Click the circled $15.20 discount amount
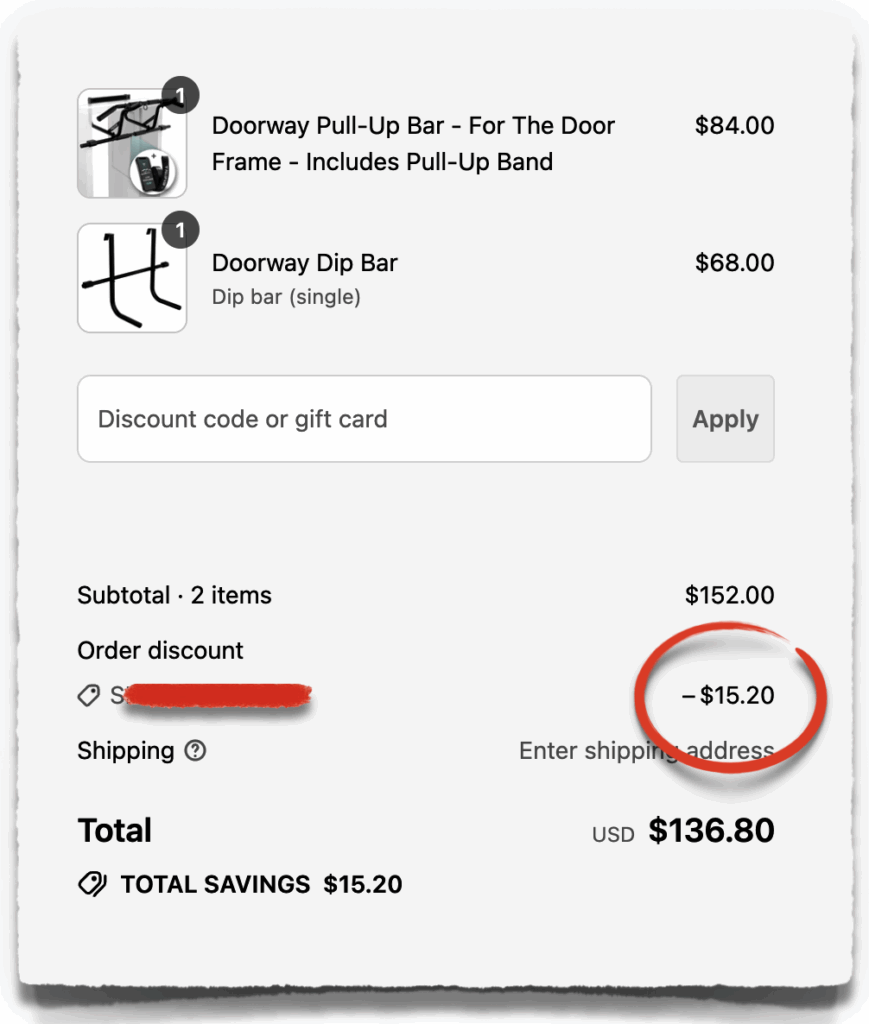The height and width of the screenshot is (1024, 869). tap(729, 695)
